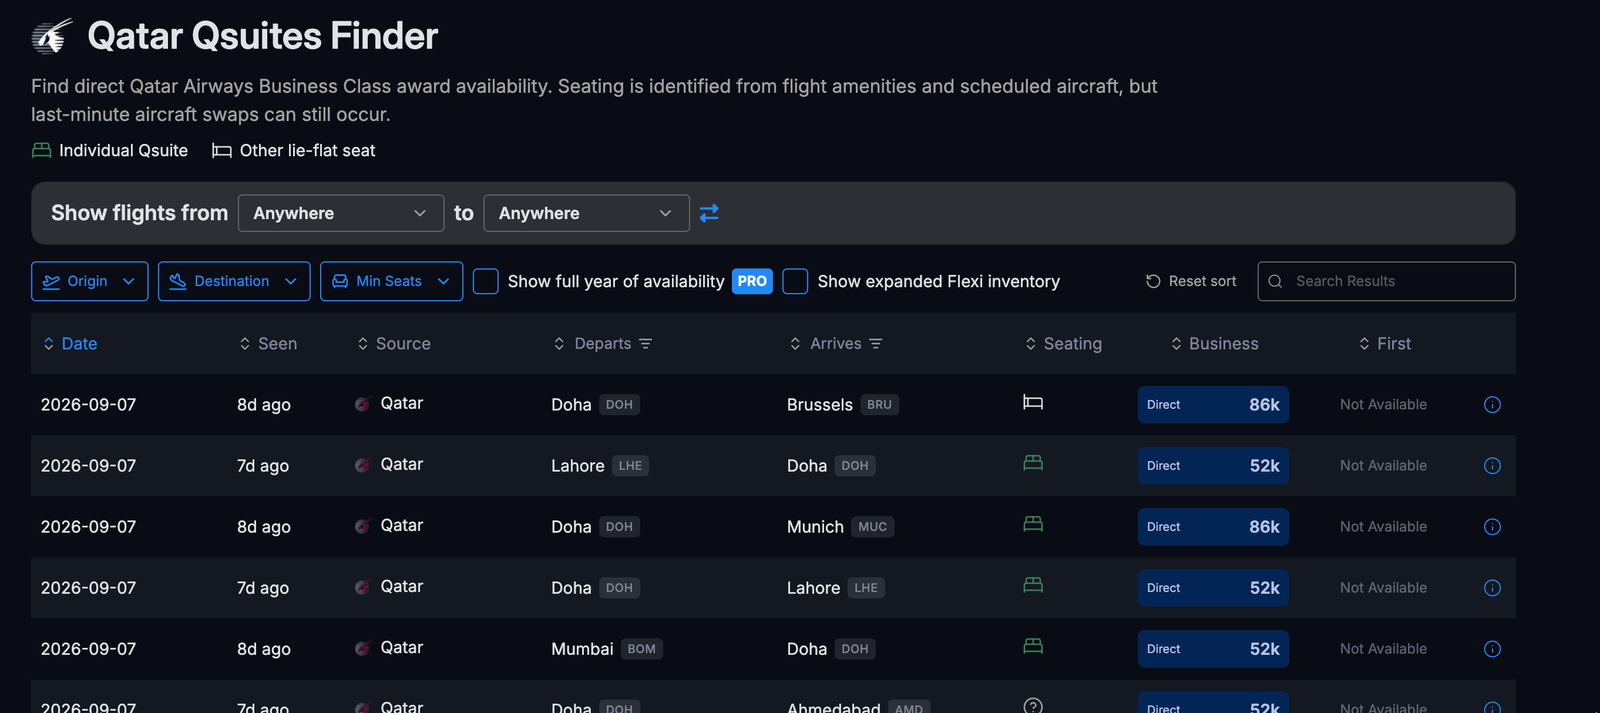
Task: Click Qsuite seat icon in Lahore to Doha row
Action: [x=1033, y=463]
